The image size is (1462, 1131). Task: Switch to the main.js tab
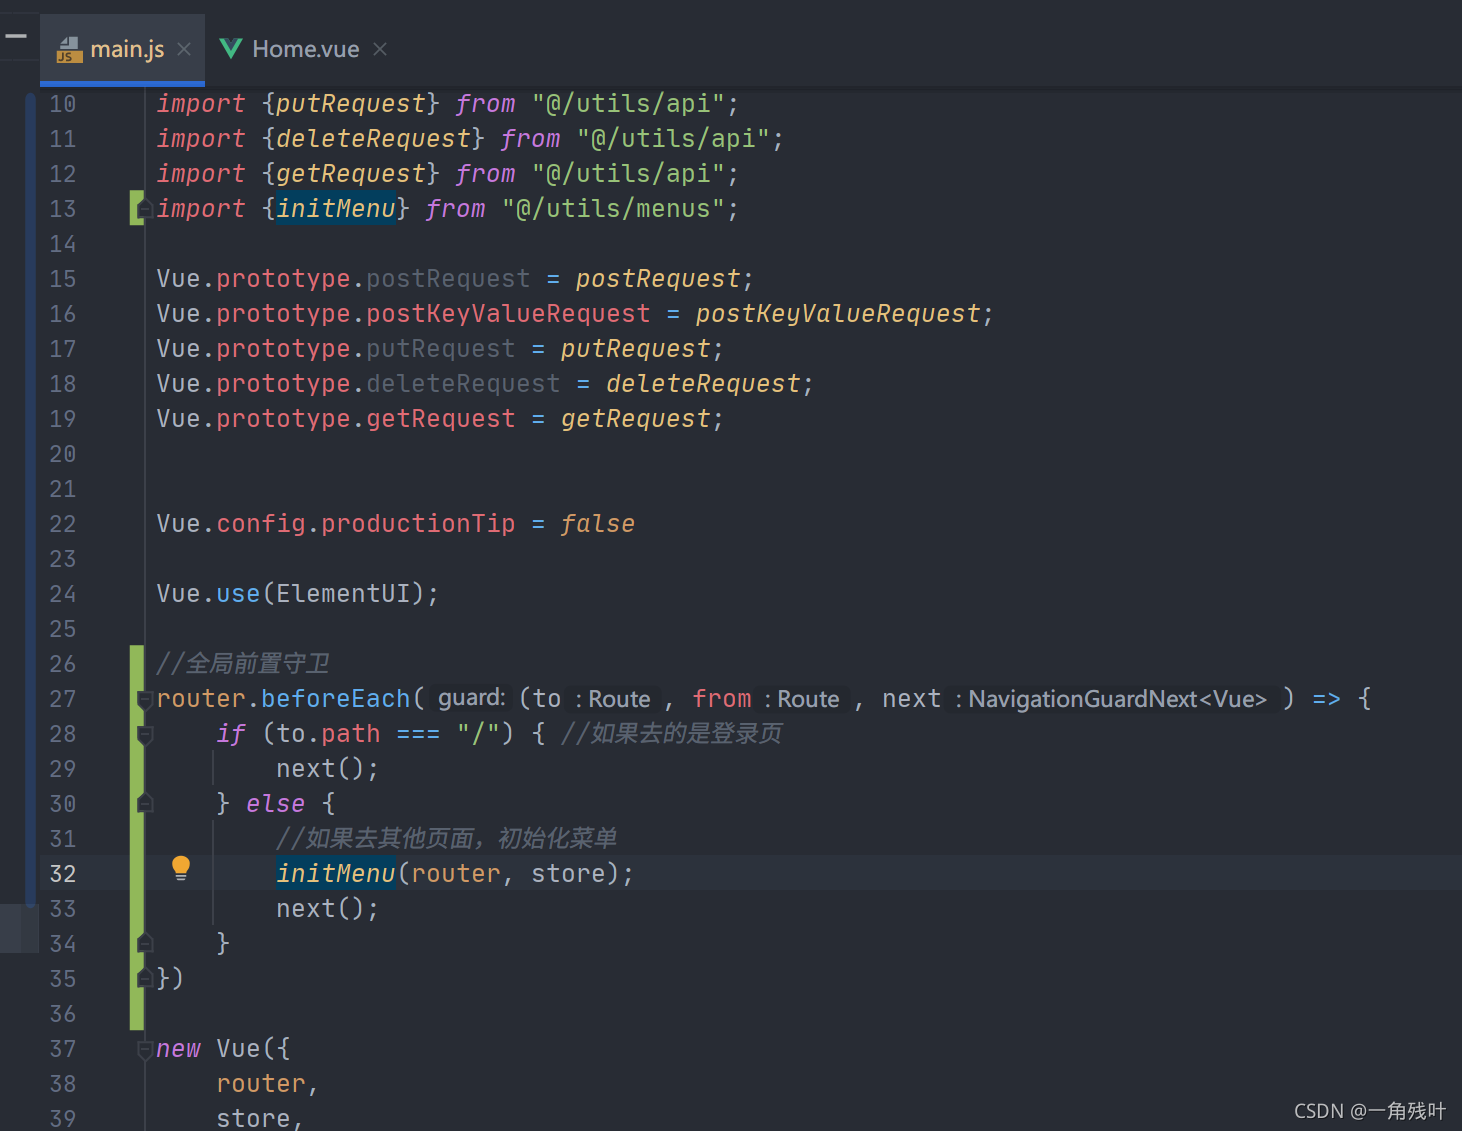point(122,49)
